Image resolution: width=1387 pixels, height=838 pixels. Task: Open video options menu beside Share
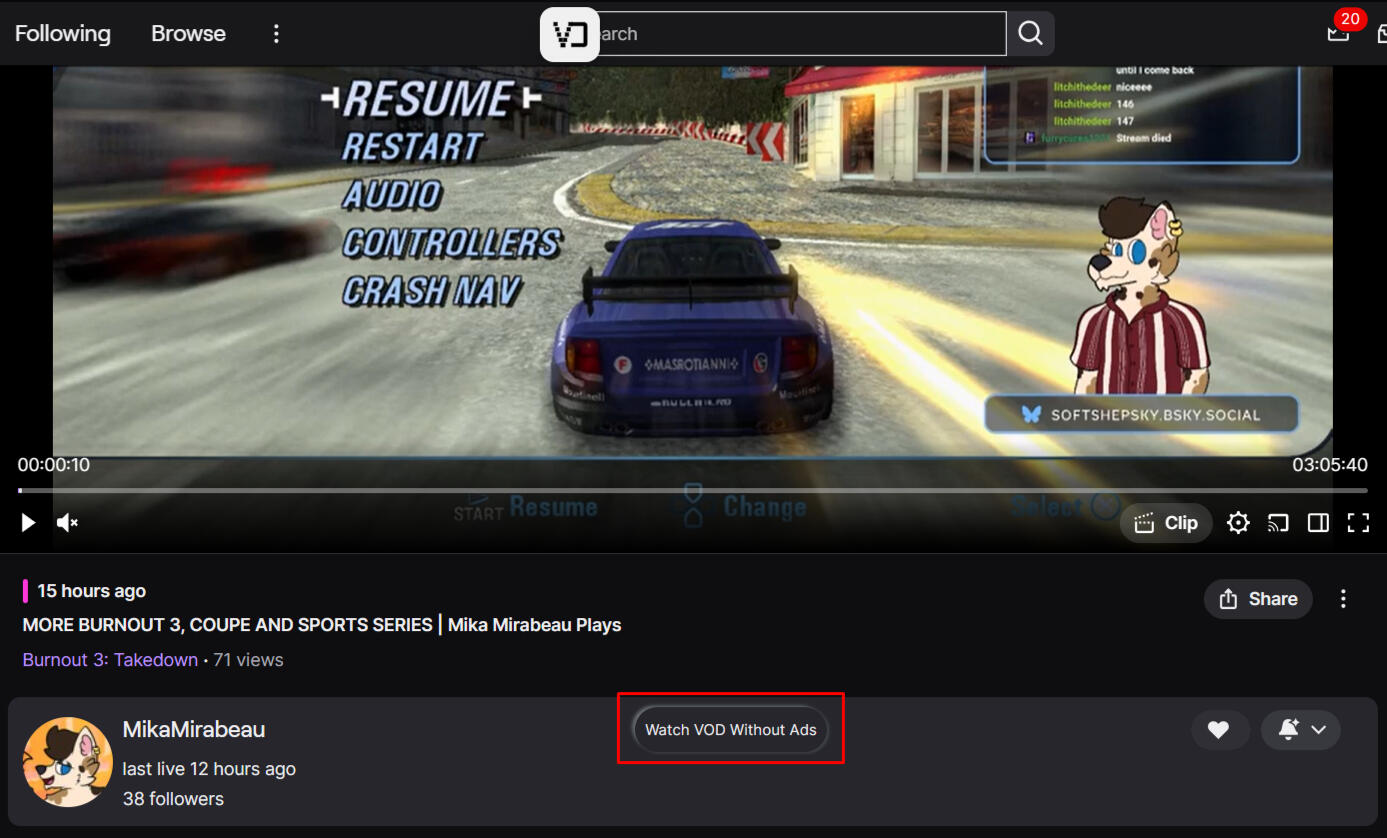pyautogui.click(x=1343, y=599)
